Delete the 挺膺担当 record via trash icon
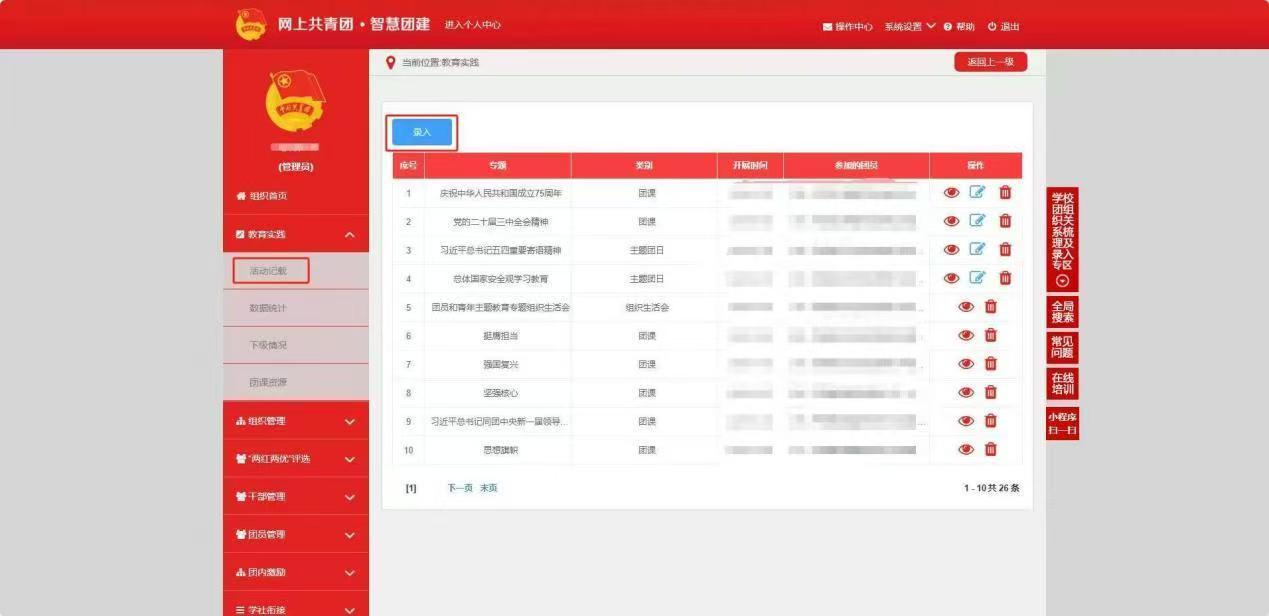The height and width of the screenshot is (616, 1269). pyautogui.click(x=991, y=335)
